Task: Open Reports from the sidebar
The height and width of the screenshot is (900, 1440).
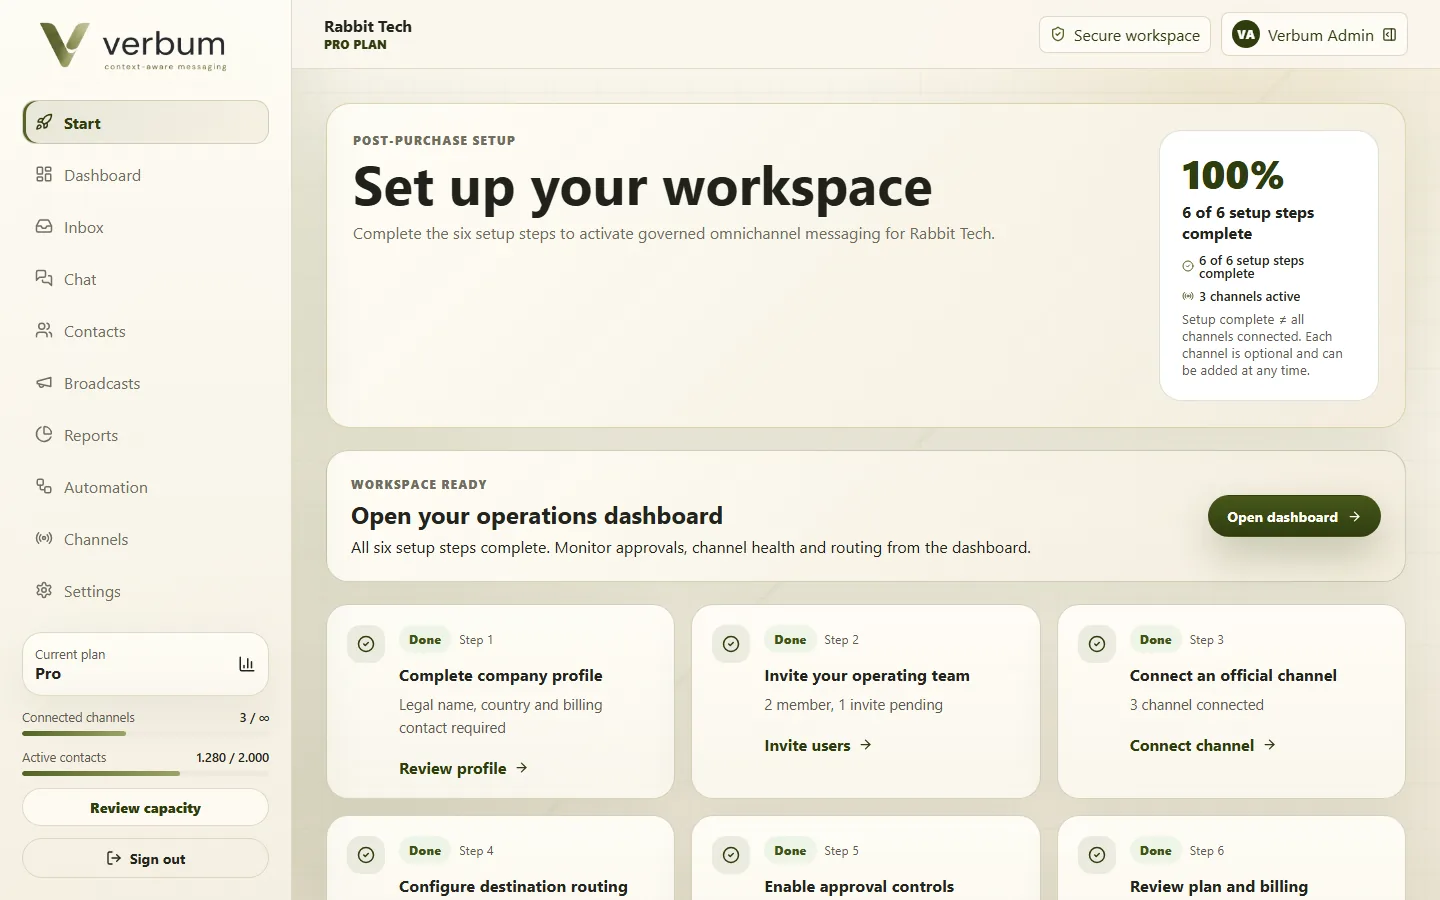Action: [x=145, y=435]
